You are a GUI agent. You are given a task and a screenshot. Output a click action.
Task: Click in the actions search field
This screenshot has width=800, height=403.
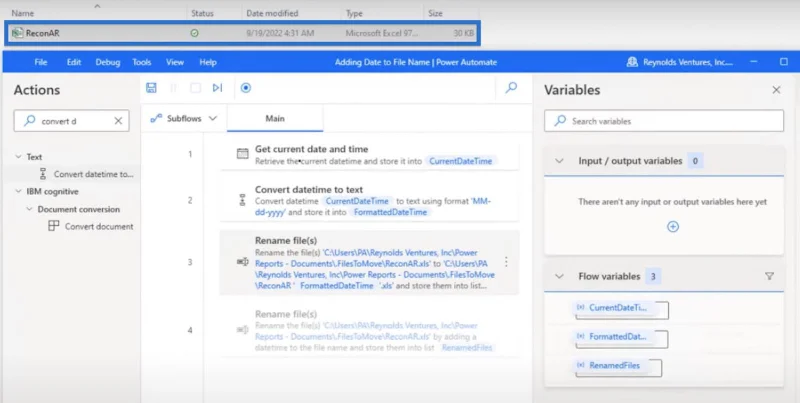71,121
